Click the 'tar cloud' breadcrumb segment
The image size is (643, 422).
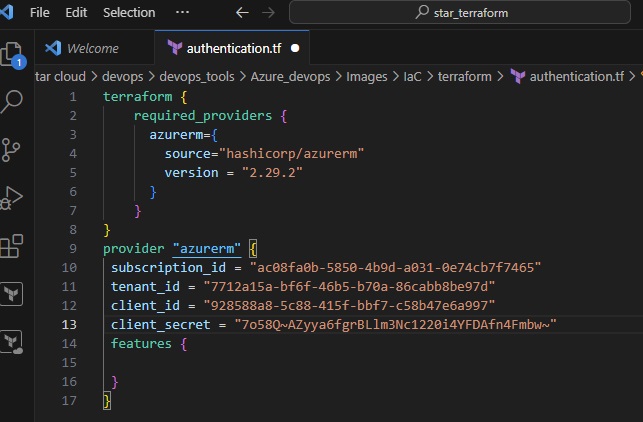[x=61, y=76]
